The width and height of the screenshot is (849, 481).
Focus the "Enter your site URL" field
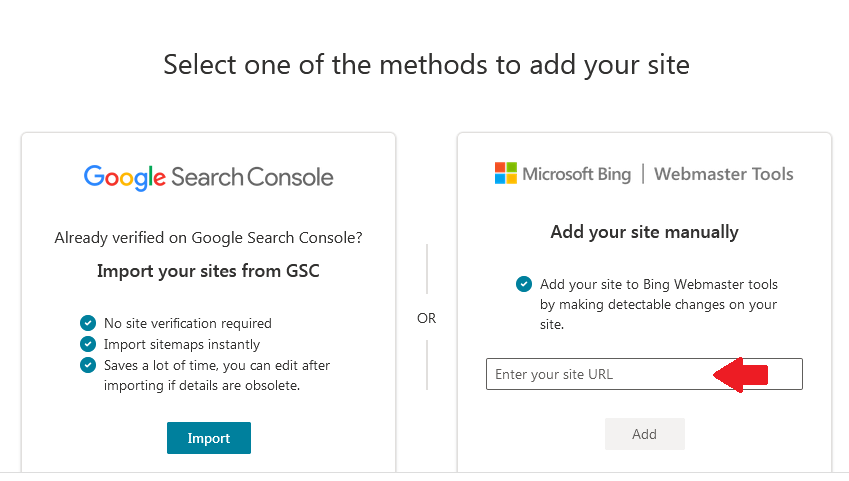click(x=600, y=374)
